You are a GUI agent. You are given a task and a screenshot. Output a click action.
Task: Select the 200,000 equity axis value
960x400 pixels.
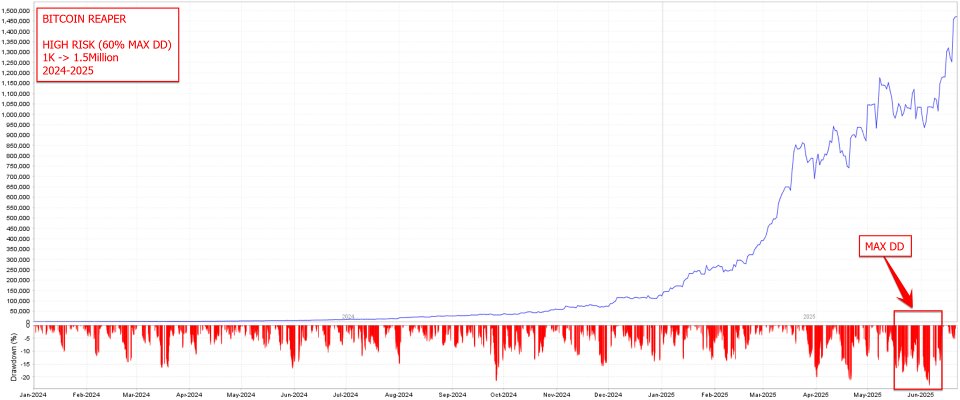pos(19,281)
